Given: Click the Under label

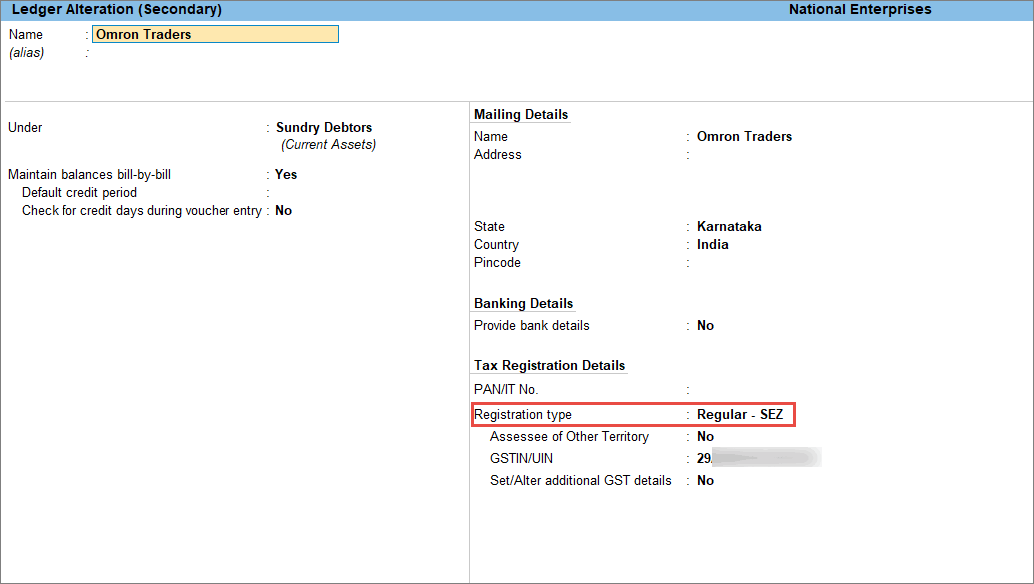Looking at the screenshot, I should [25, 128].
